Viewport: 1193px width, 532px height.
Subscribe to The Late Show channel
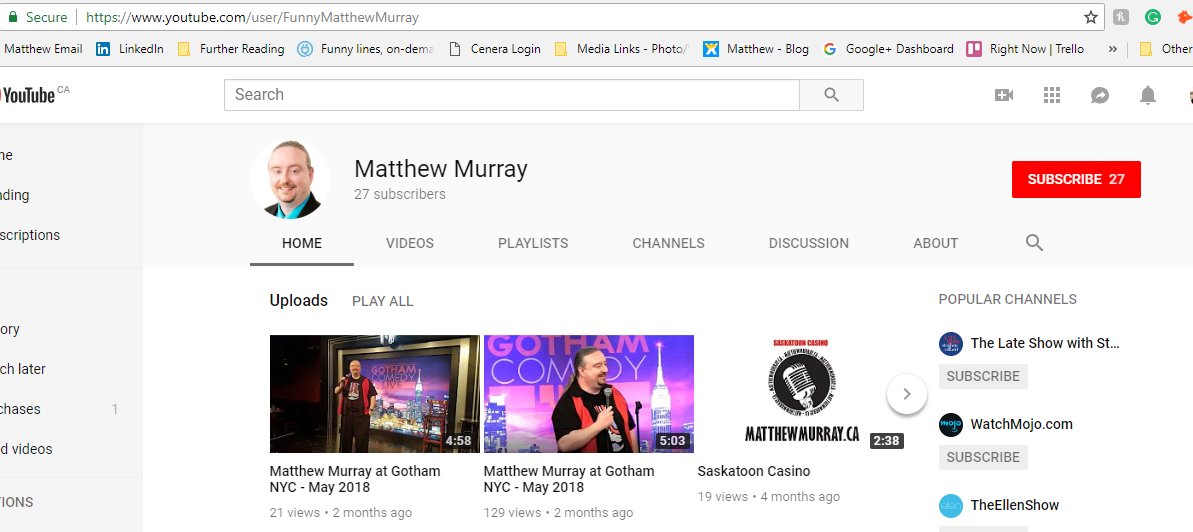click(x=983, y=376)
